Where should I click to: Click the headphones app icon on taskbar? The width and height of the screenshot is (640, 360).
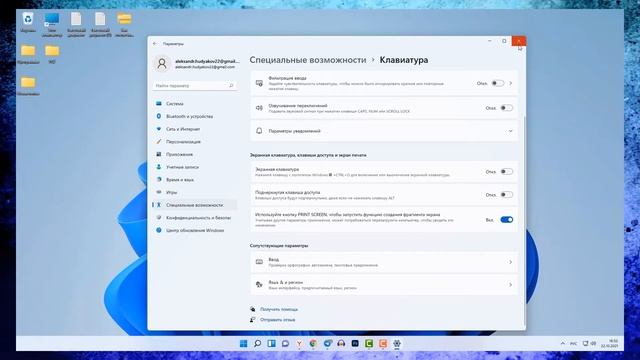point(341,344)
